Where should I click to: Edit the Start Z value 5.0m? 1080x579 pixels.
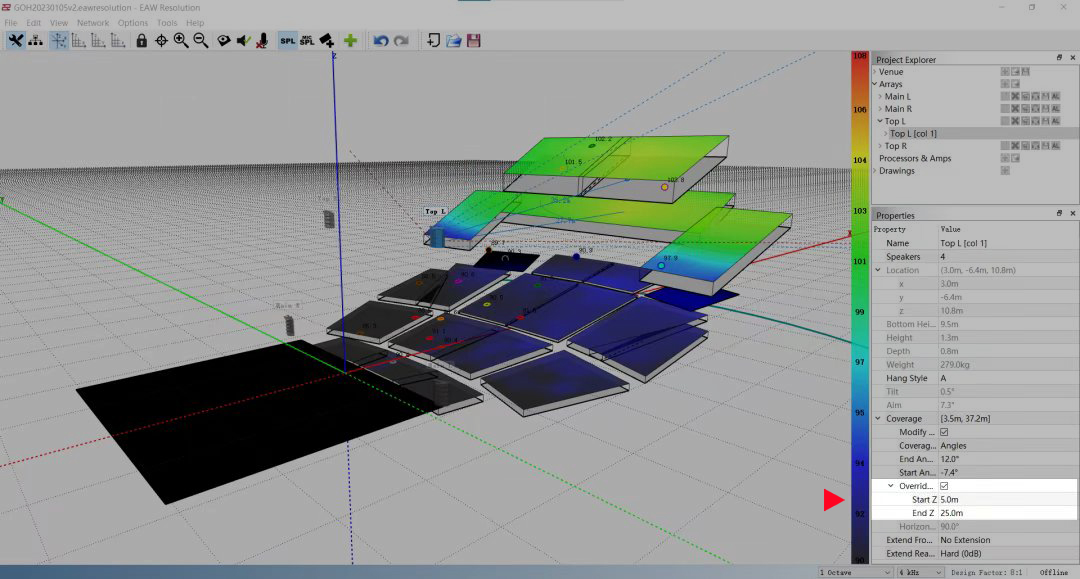(1008, 500)
